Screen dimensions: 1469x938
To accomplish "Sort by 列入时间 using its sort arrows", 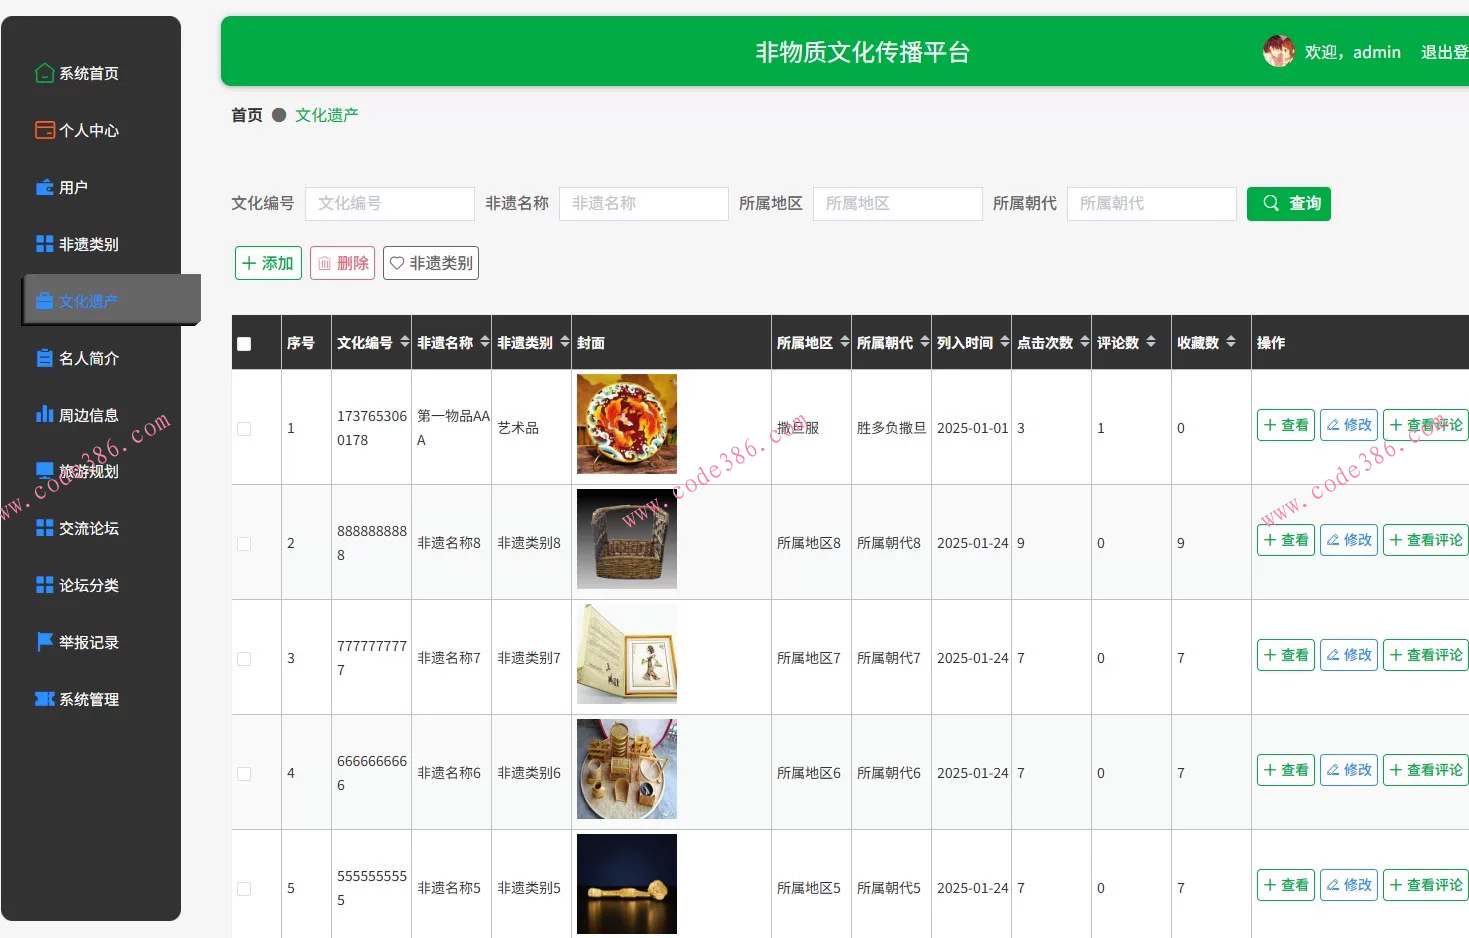I will (x=1005, y=341).
